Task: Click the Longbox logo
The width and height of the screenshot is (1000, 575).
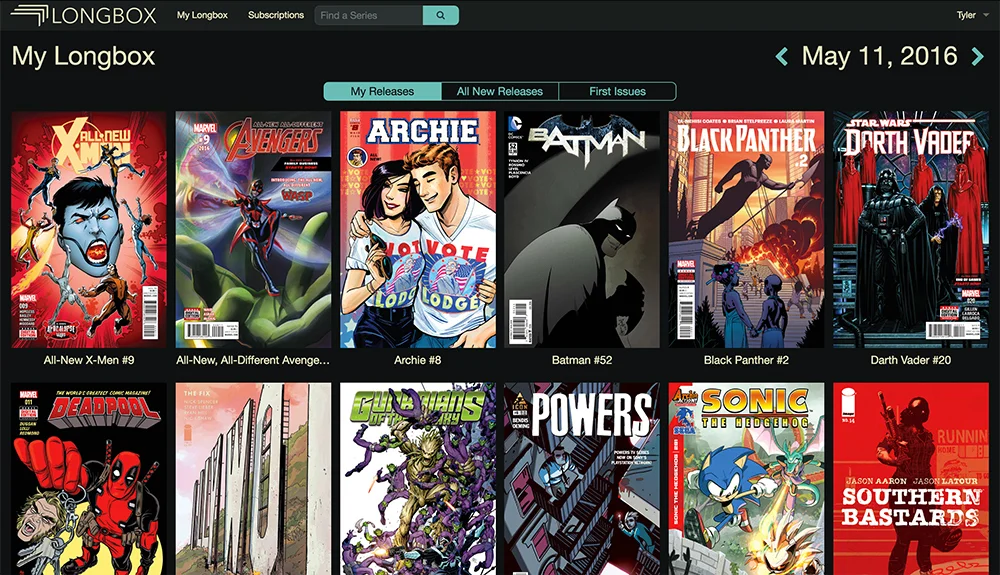Action: click(84, 15)
